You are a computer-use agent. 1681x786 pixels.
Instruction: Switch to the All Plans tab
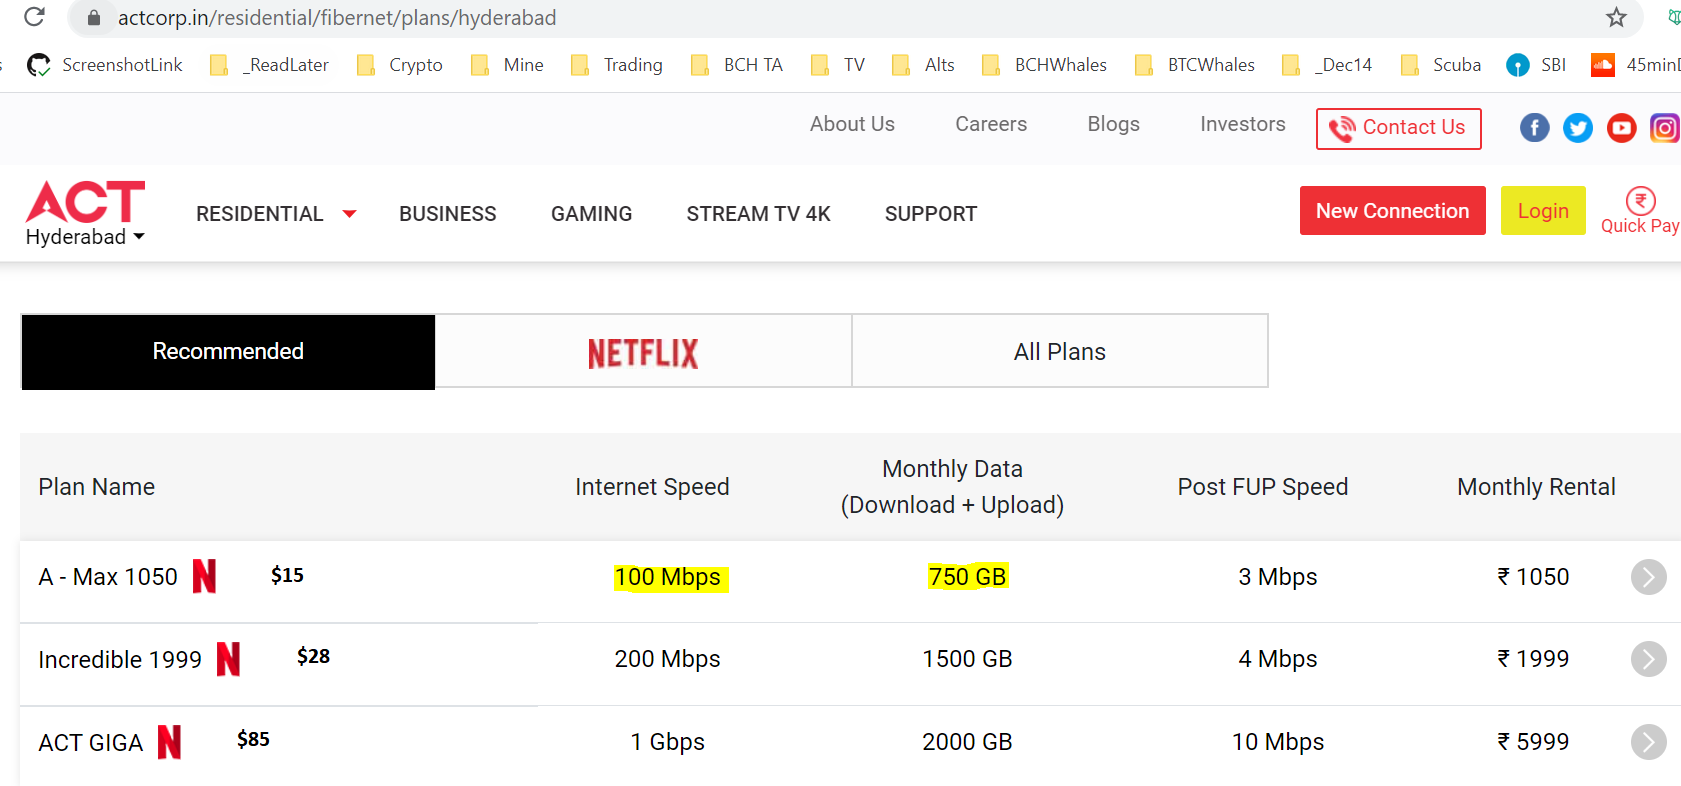pyautogui.click(x=1060, y=351)
